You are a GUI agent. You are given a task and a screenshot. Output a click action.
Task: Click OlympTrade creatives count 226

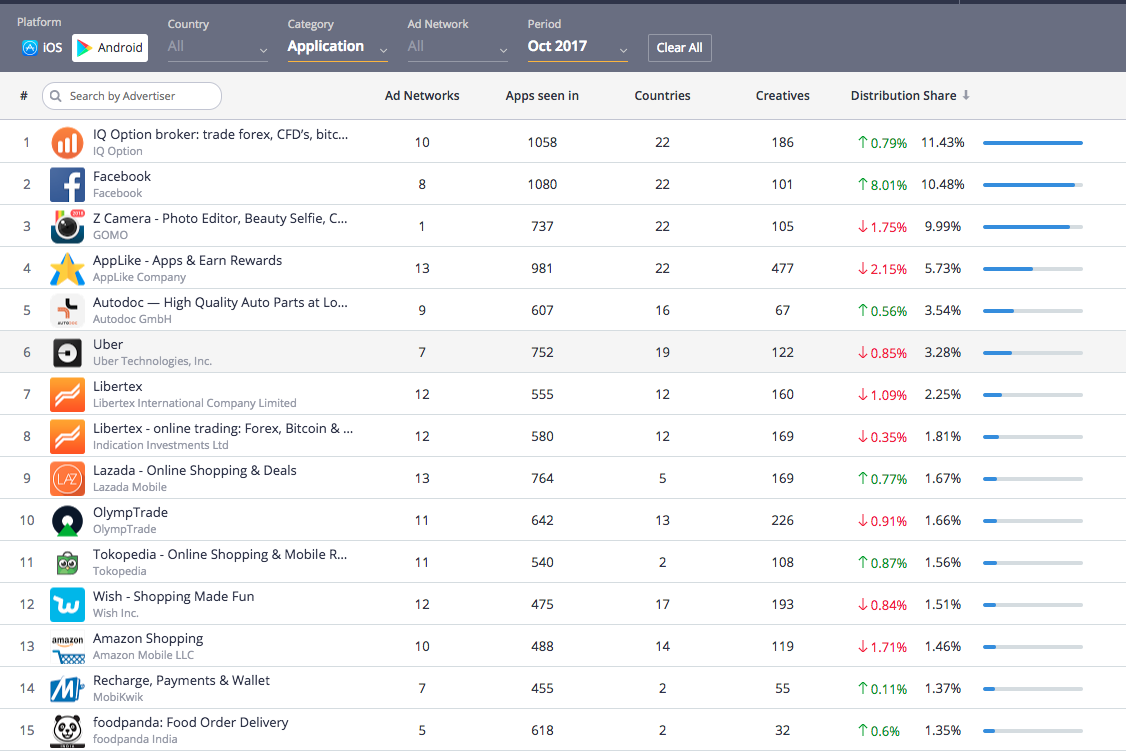pos(782,520)
